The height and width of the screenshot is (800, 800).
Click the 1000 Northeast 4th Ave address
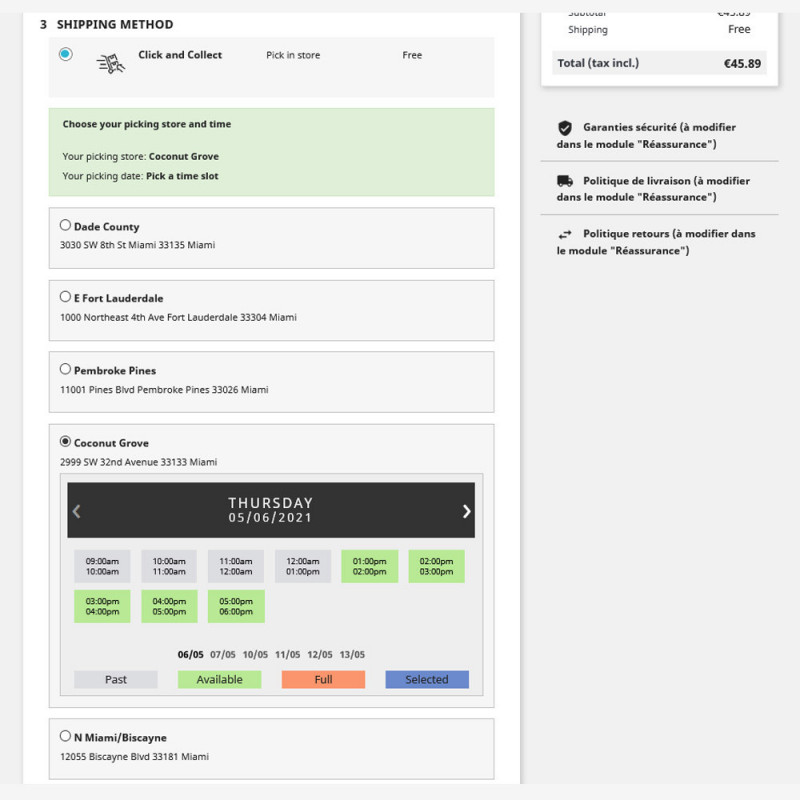point(178,317)
